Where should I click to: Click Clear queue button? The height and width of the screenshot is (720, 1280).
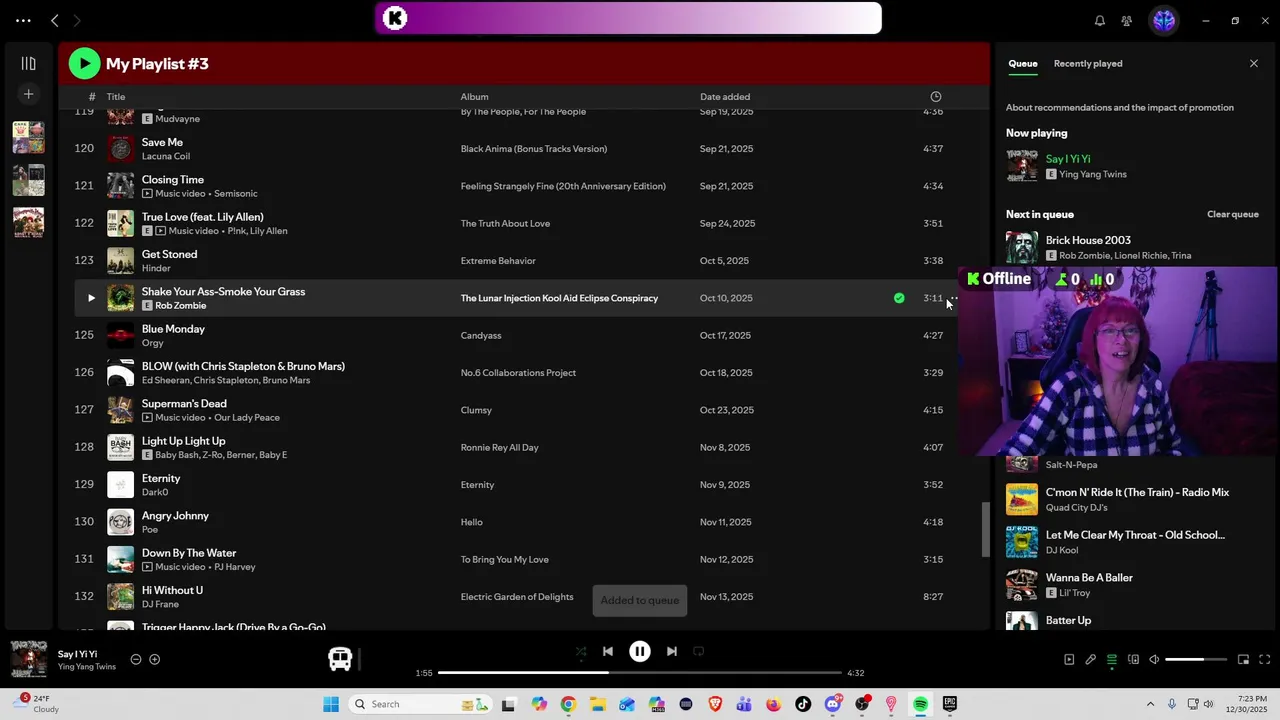[1232, 214]
